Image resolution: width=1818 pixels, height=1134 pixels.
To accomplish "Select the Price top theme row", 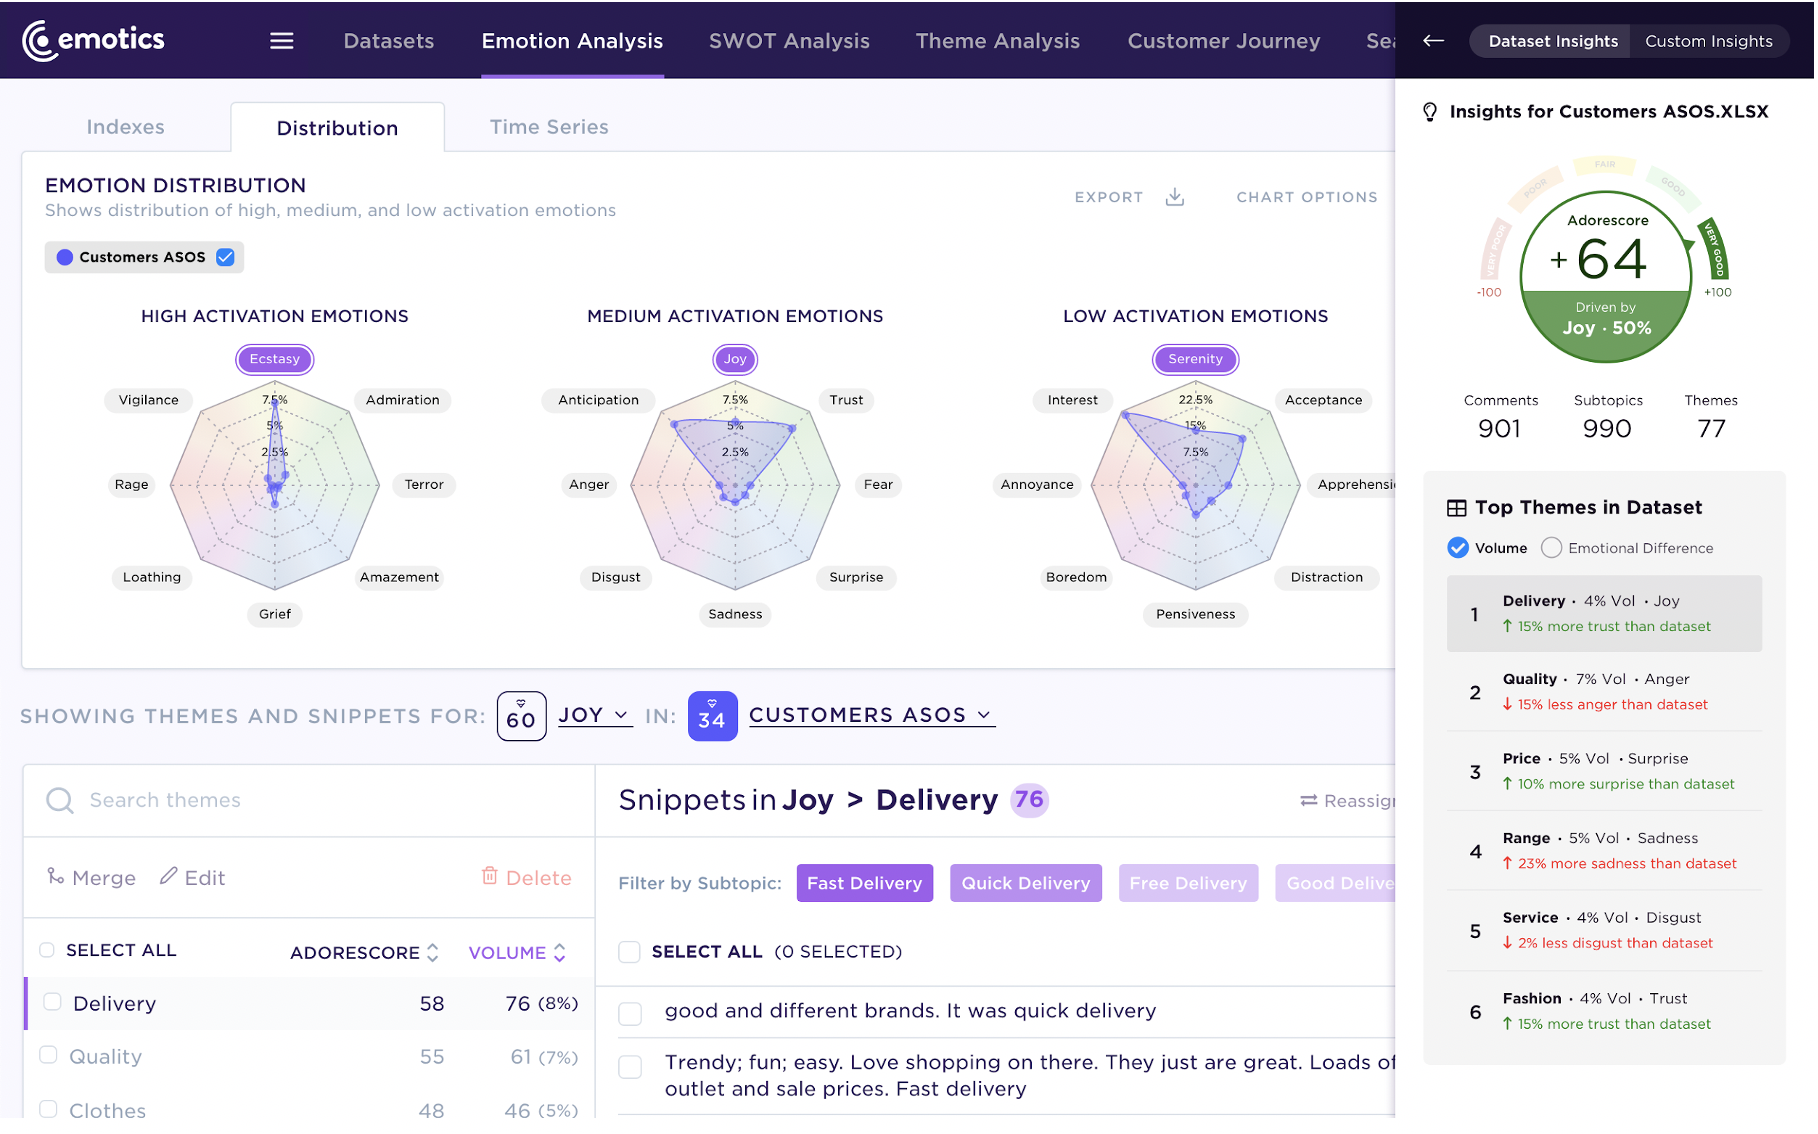I will point(1604,771).
